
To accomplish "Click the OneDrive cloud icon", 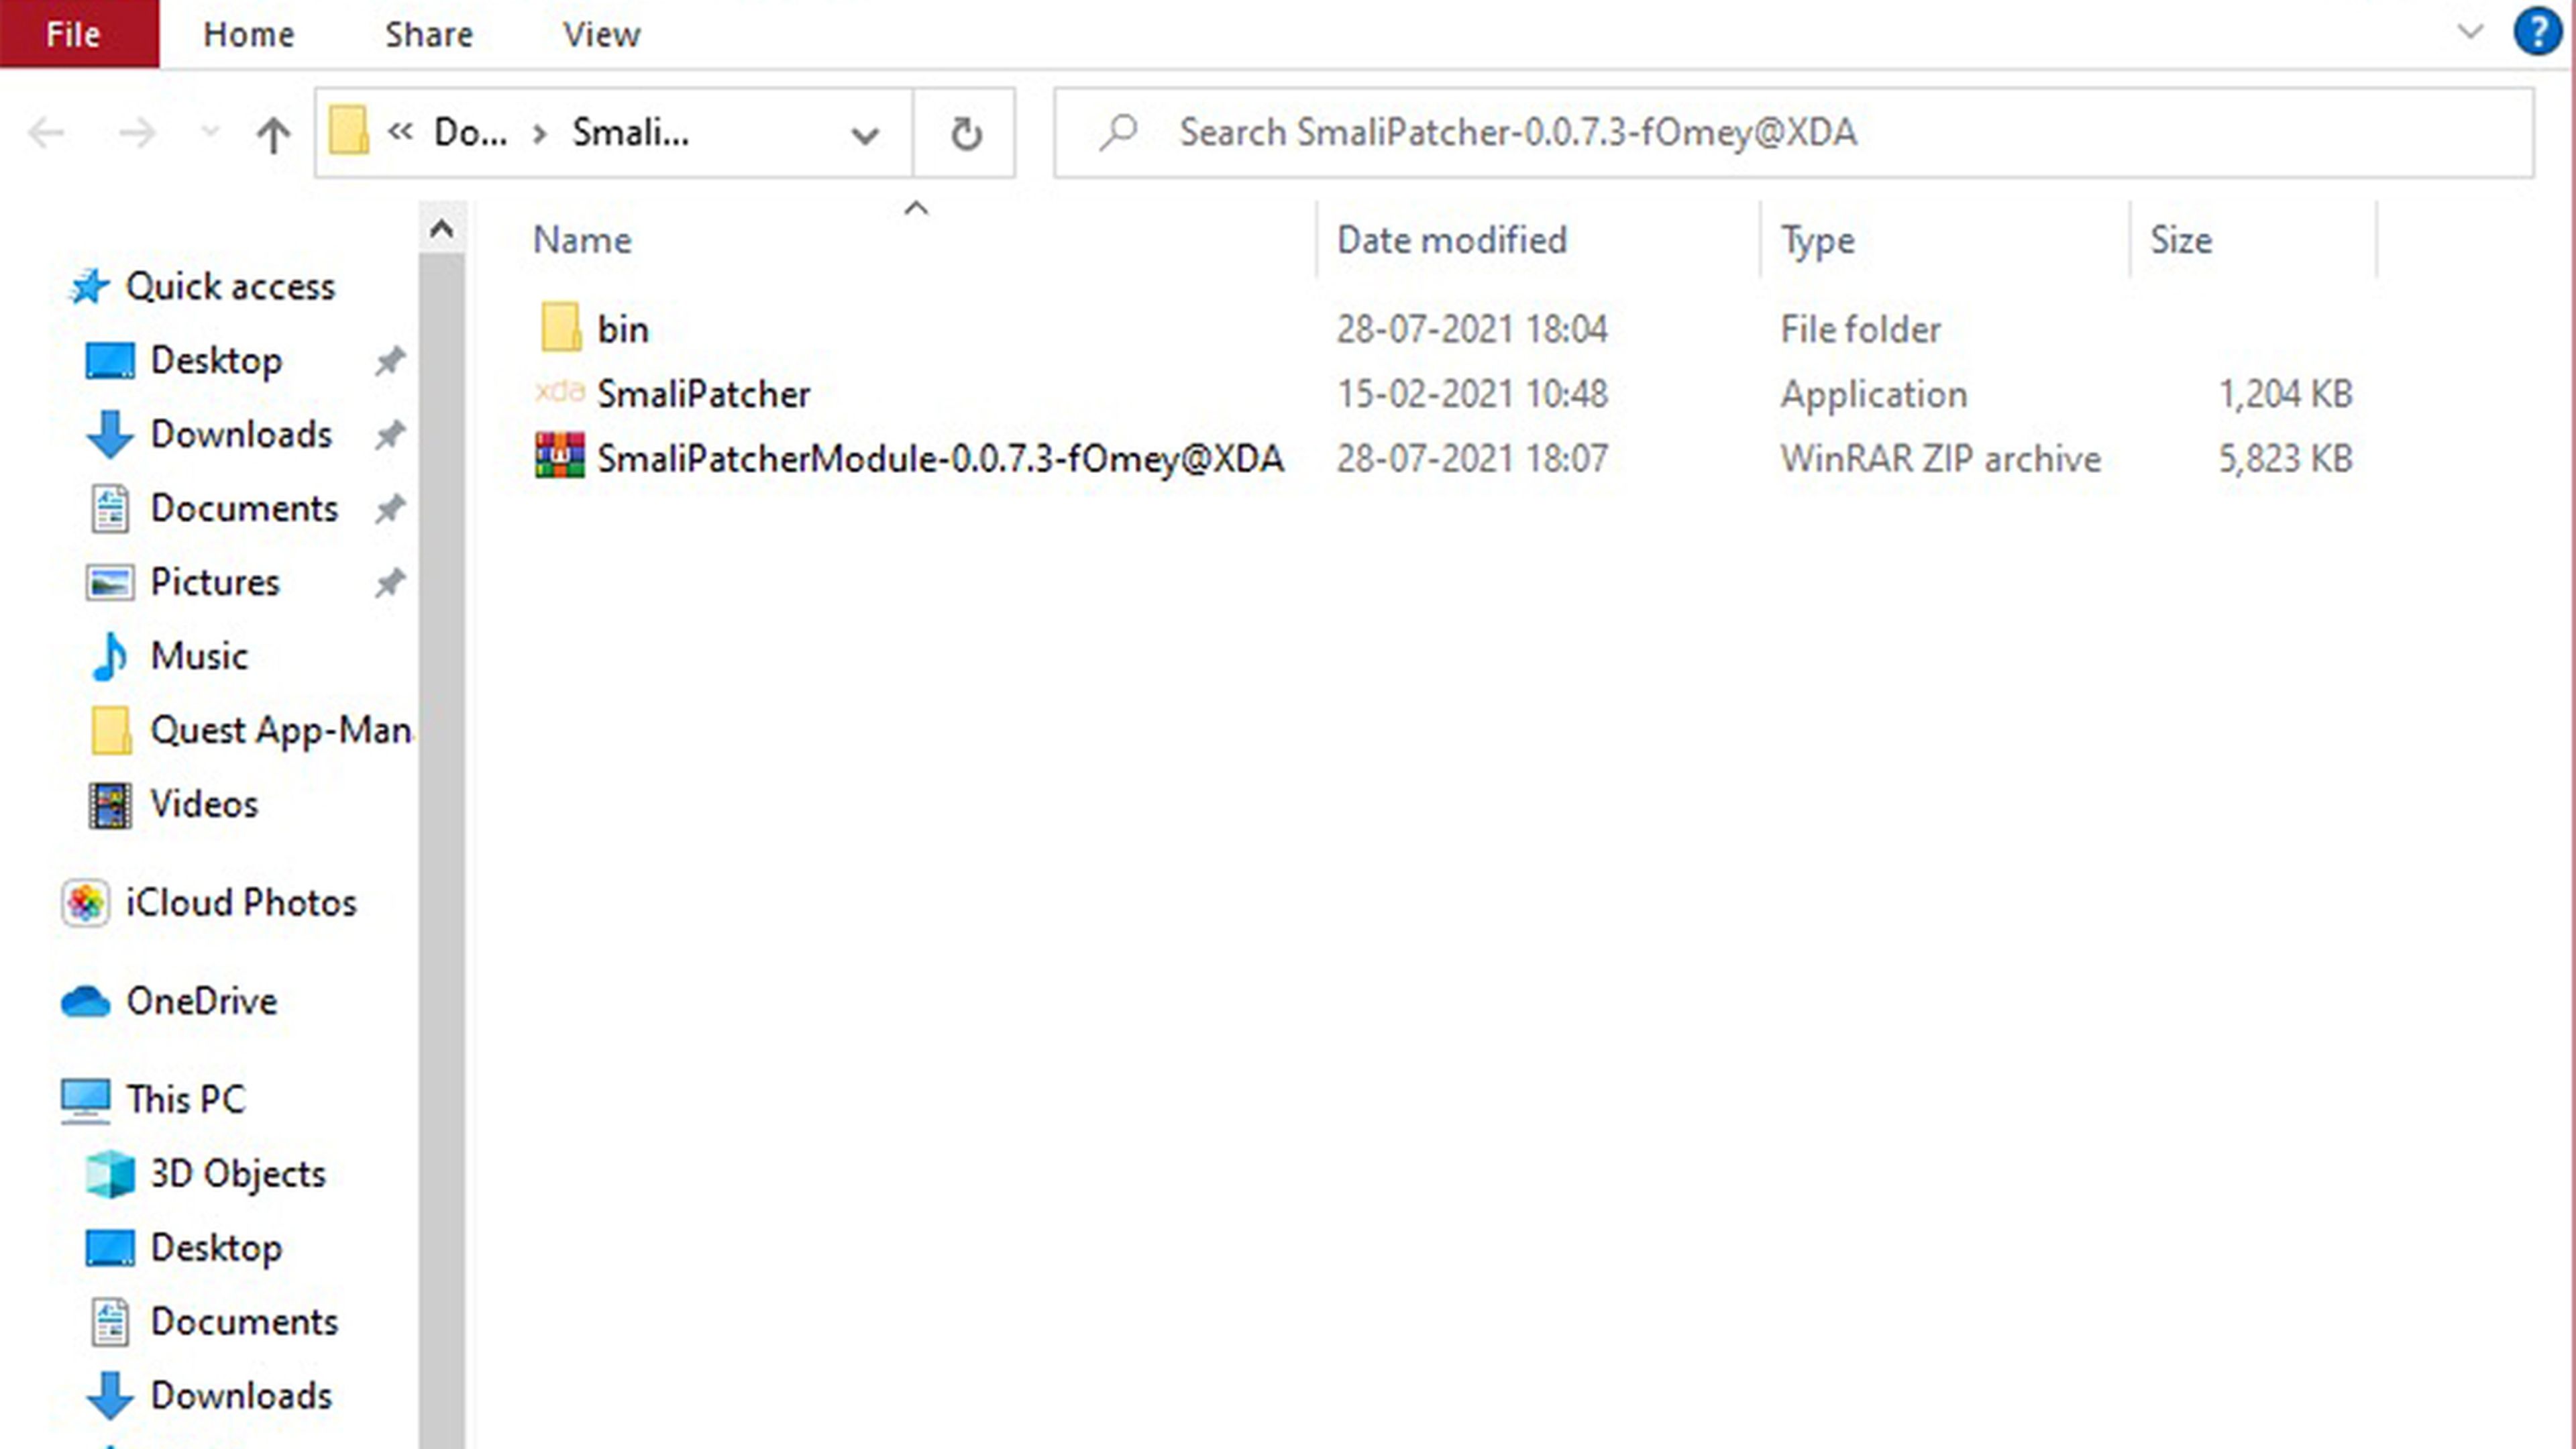I will [86, 1001].
